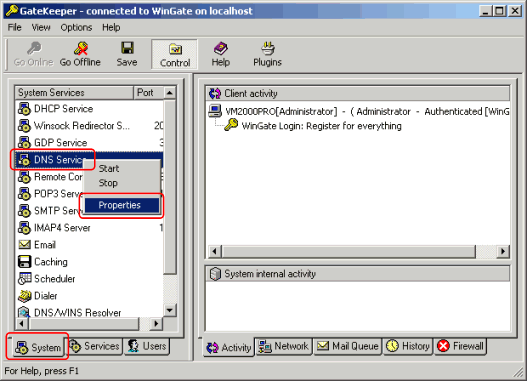Click the 'DHCP Service' label
Viewport: 527px width, 381px height.
64,109
